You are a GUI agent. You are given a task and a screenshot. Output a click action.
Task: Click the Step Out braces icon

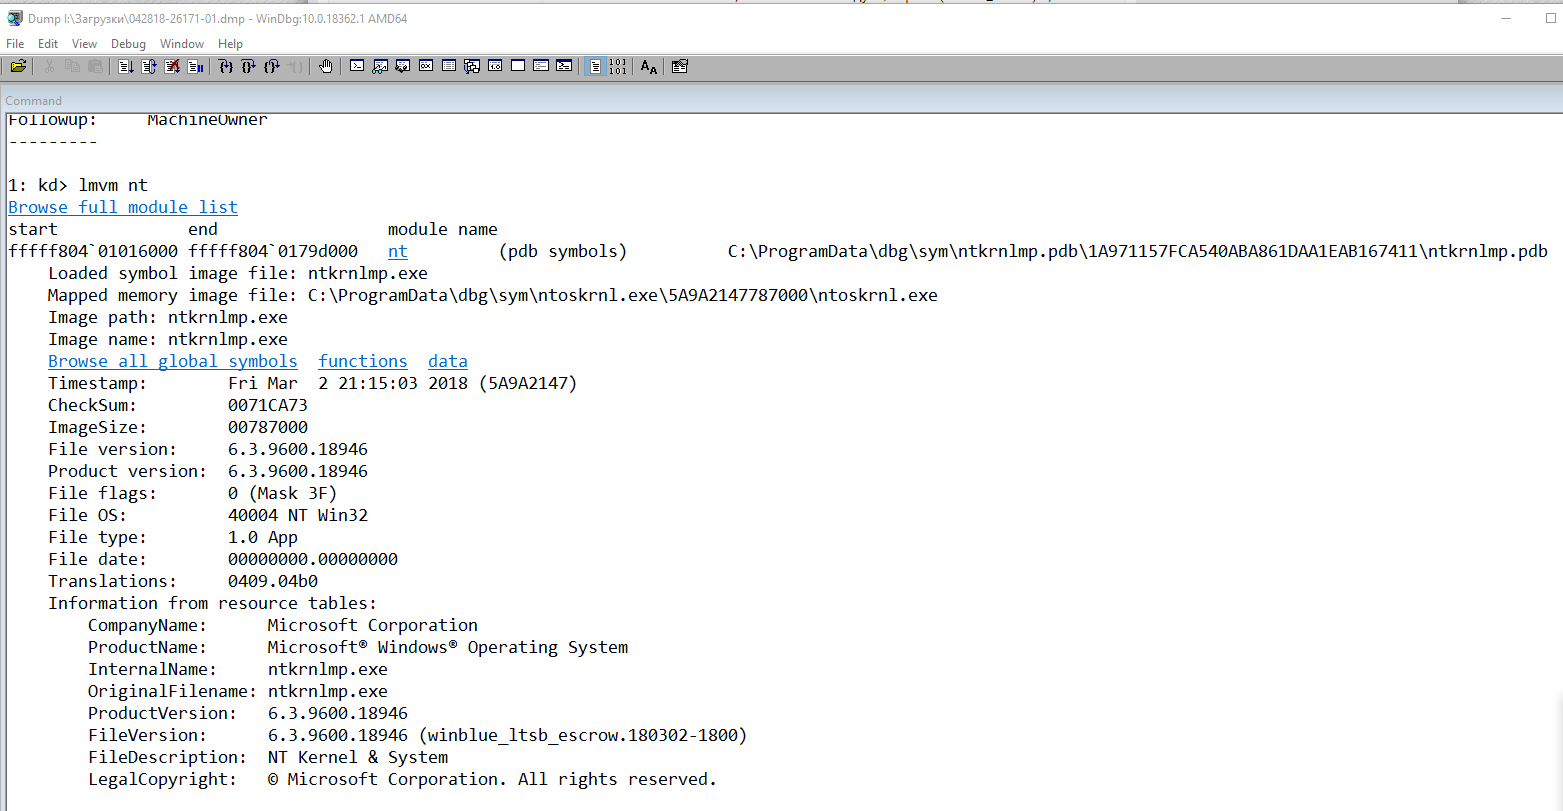[271, 67]
